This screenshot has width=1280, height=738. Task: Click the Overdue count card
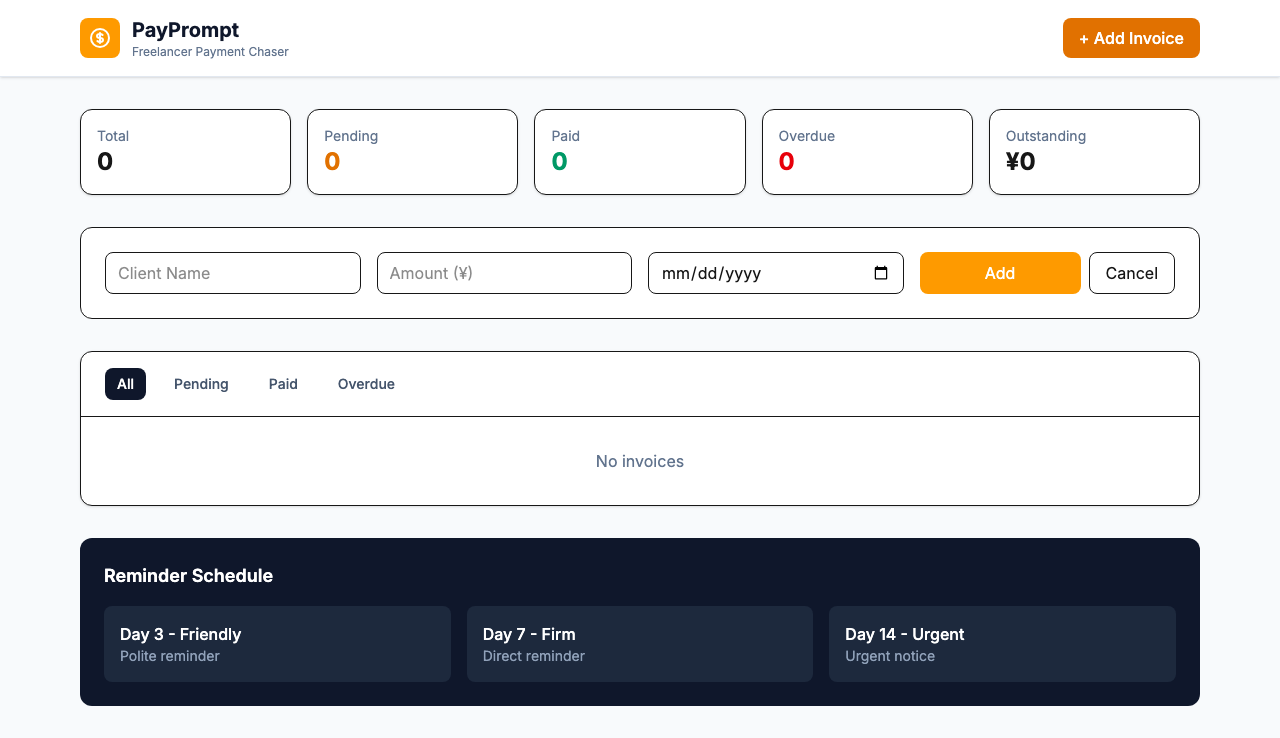(x=867, y=151)
